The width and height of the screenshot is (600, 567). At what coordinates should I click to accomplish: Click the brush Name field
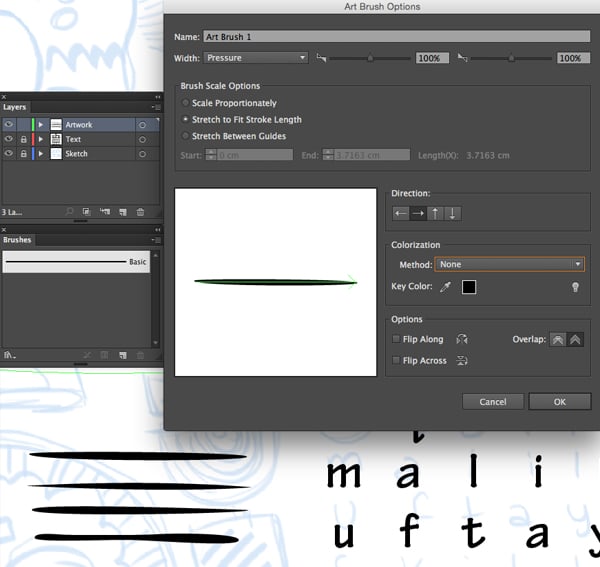(396, 37)
